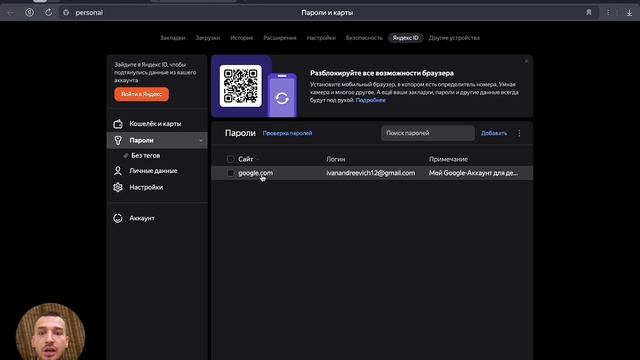
Task: Close the browser features banner
Action: coord(527,61)
